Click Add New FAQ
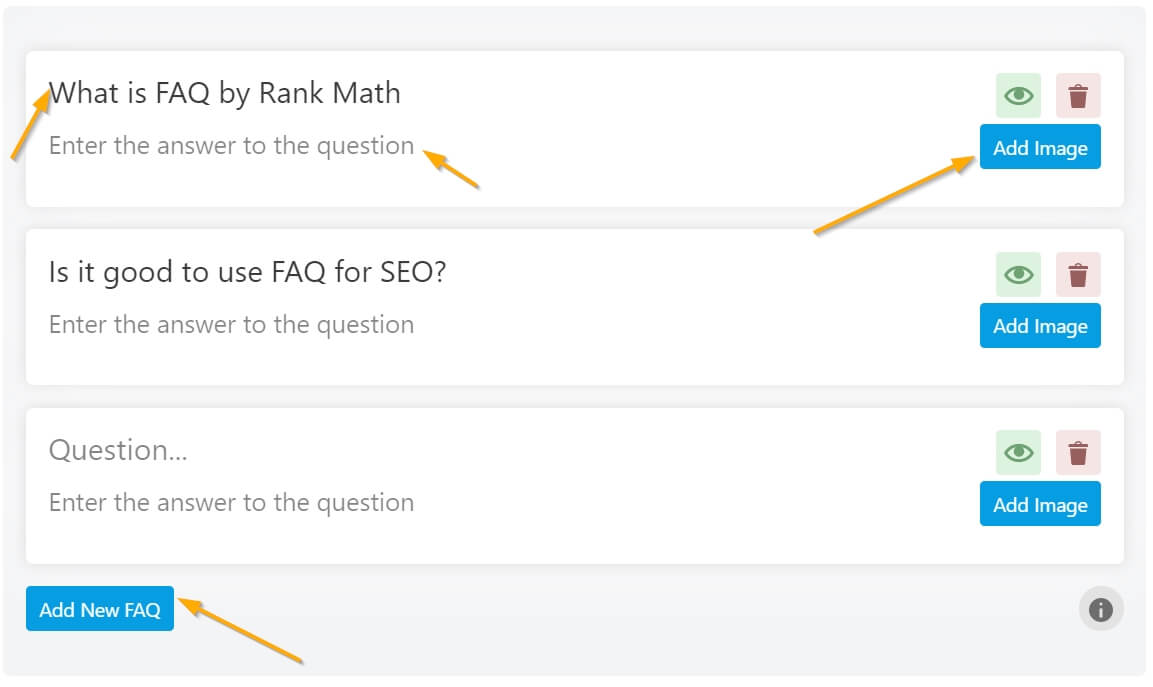This screenshot has height=687, width=1153. point(99,608)
